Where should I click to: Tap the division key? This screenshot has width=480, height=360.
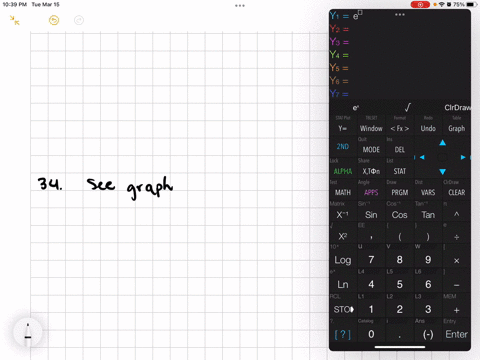click(x=456, y=237)
